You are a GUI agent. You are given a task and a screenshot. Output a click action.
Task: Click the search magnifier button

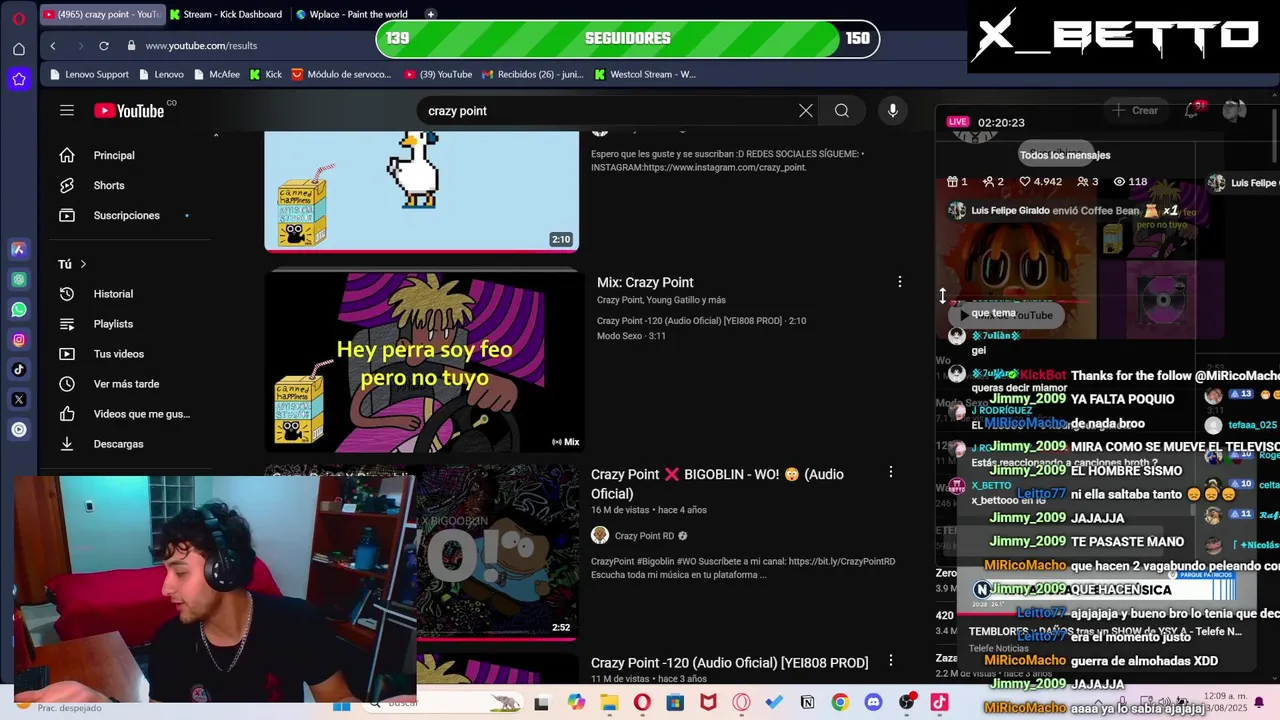(842, 111)
